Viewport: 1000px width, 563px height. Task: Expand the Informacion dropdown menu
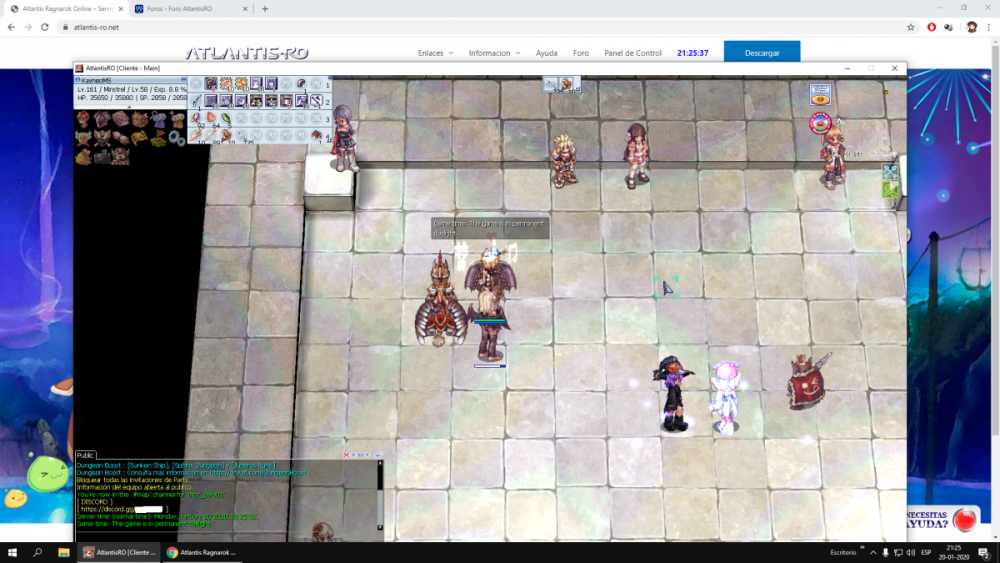tap(494, 53)
